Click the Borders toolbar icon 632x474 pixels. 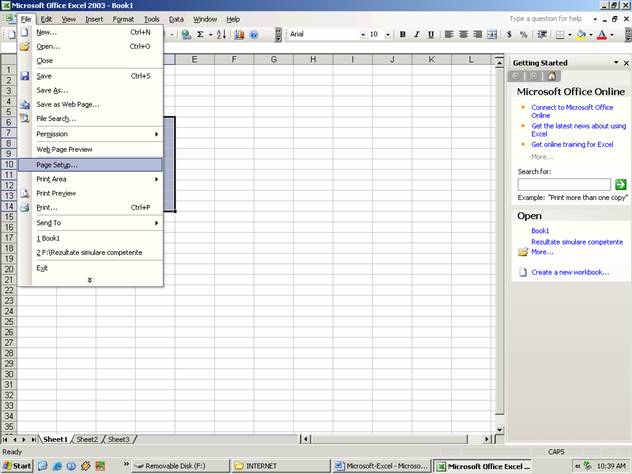560,35
